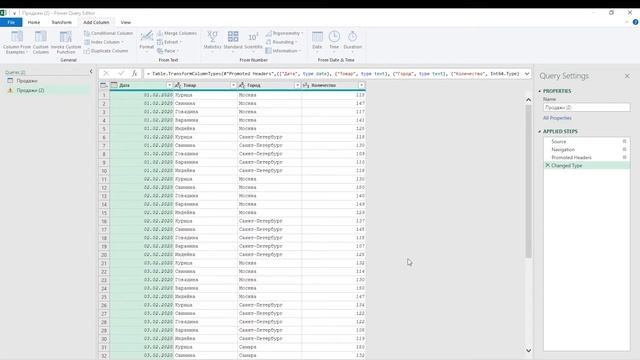Open Trigonometry functions menu
The image size is (640, 360).
(284, 33)
